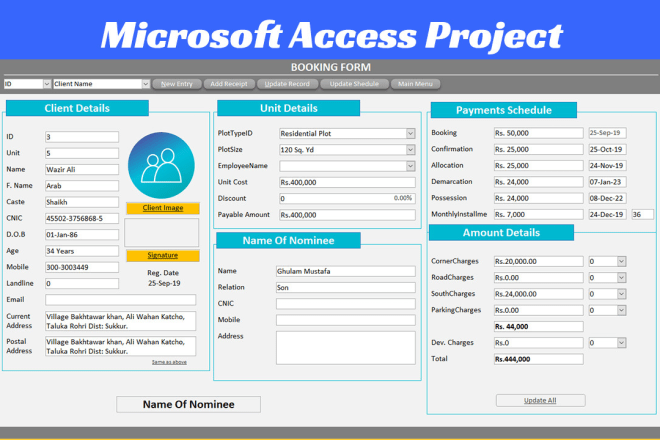Click the Allocation date 24-Nov-19

point(607,166)
